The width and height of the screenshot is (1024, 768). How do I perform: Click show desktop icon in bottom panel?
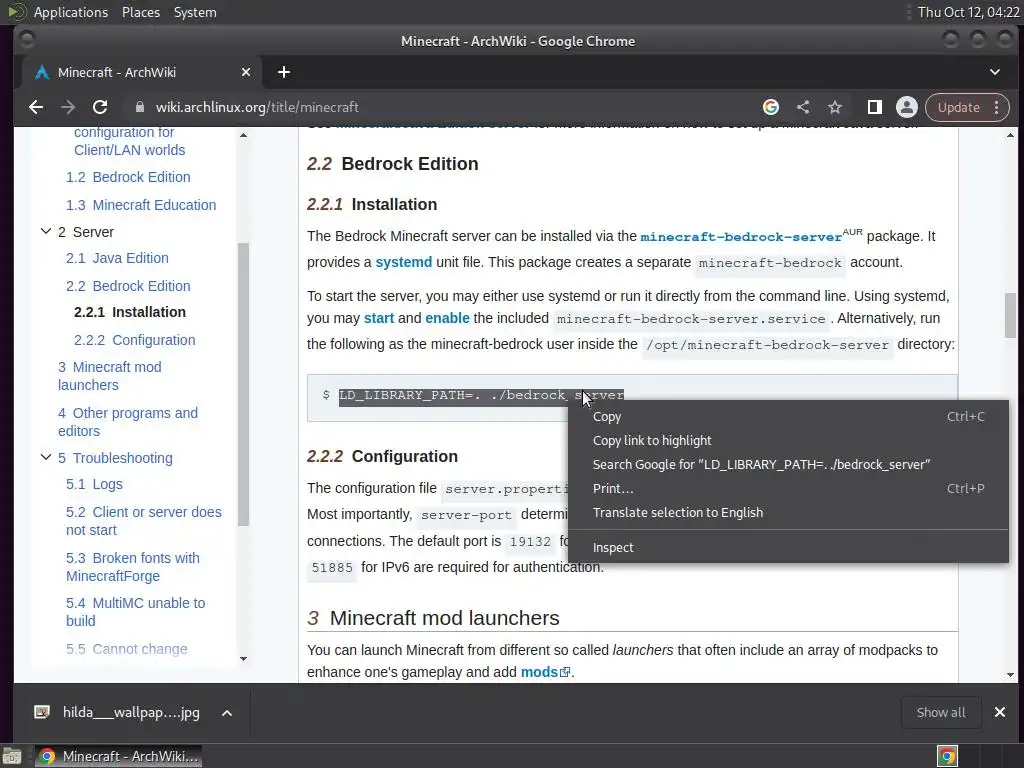[x=12, y=757]
